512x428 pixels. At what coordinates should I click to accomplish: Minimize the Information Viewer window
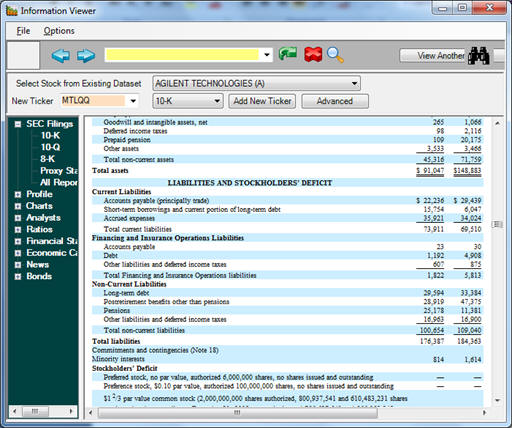[442, 8]
